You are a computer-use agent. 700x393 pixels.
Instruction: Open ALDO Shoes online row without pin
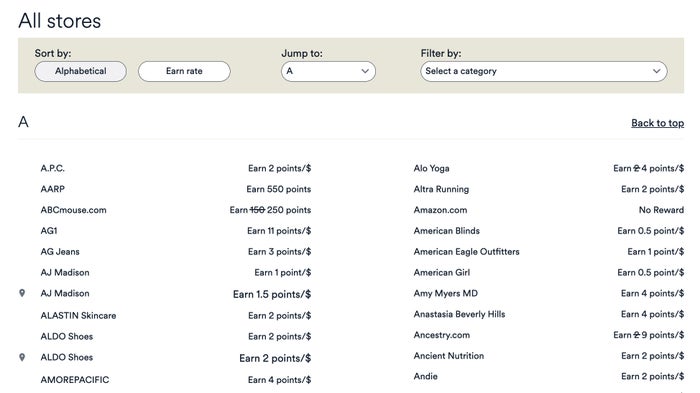[67, 336]
